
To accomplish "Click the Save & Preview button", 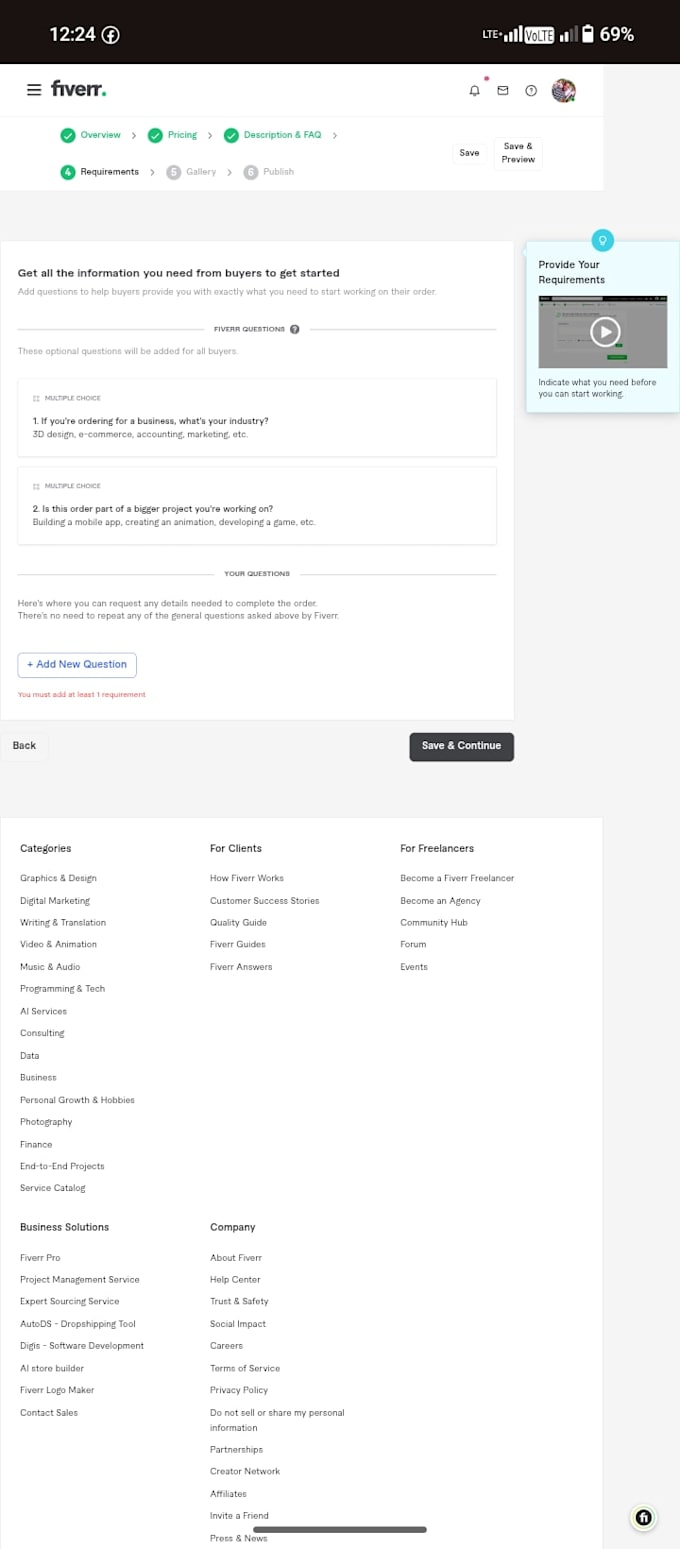I will coord(518,153).
